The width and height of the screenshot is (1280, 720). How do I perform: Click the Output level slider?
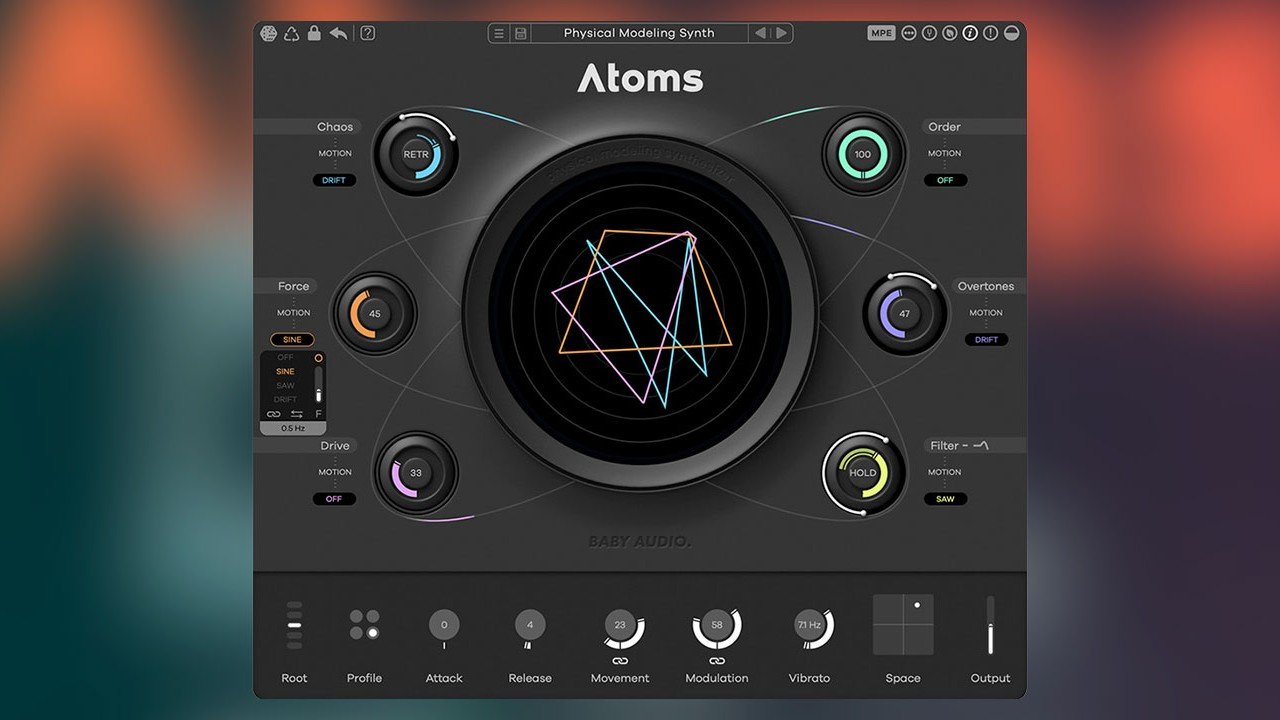coord(990,625)
